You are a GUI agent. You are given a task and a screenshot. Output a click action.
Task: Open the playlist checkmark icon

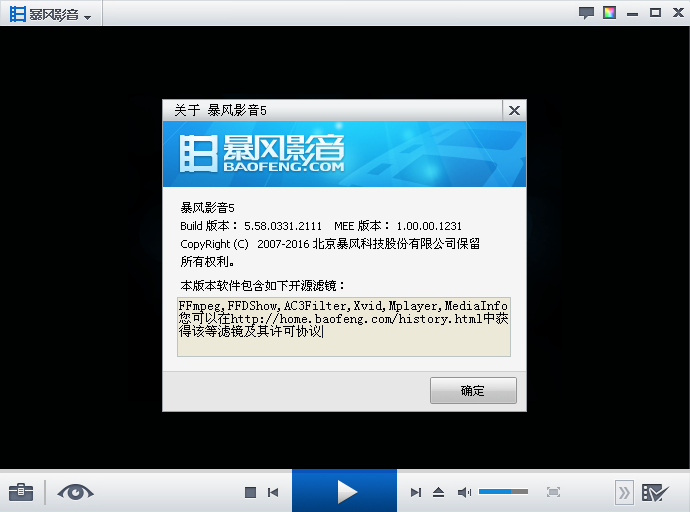[x=655, y=493]
